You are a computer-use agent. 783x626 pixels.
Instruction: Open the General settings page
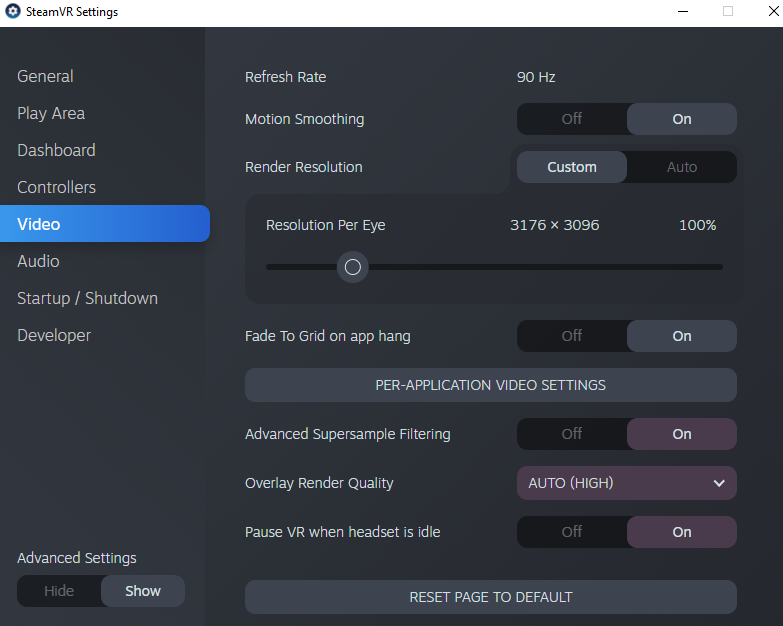(x=45, y=76)
